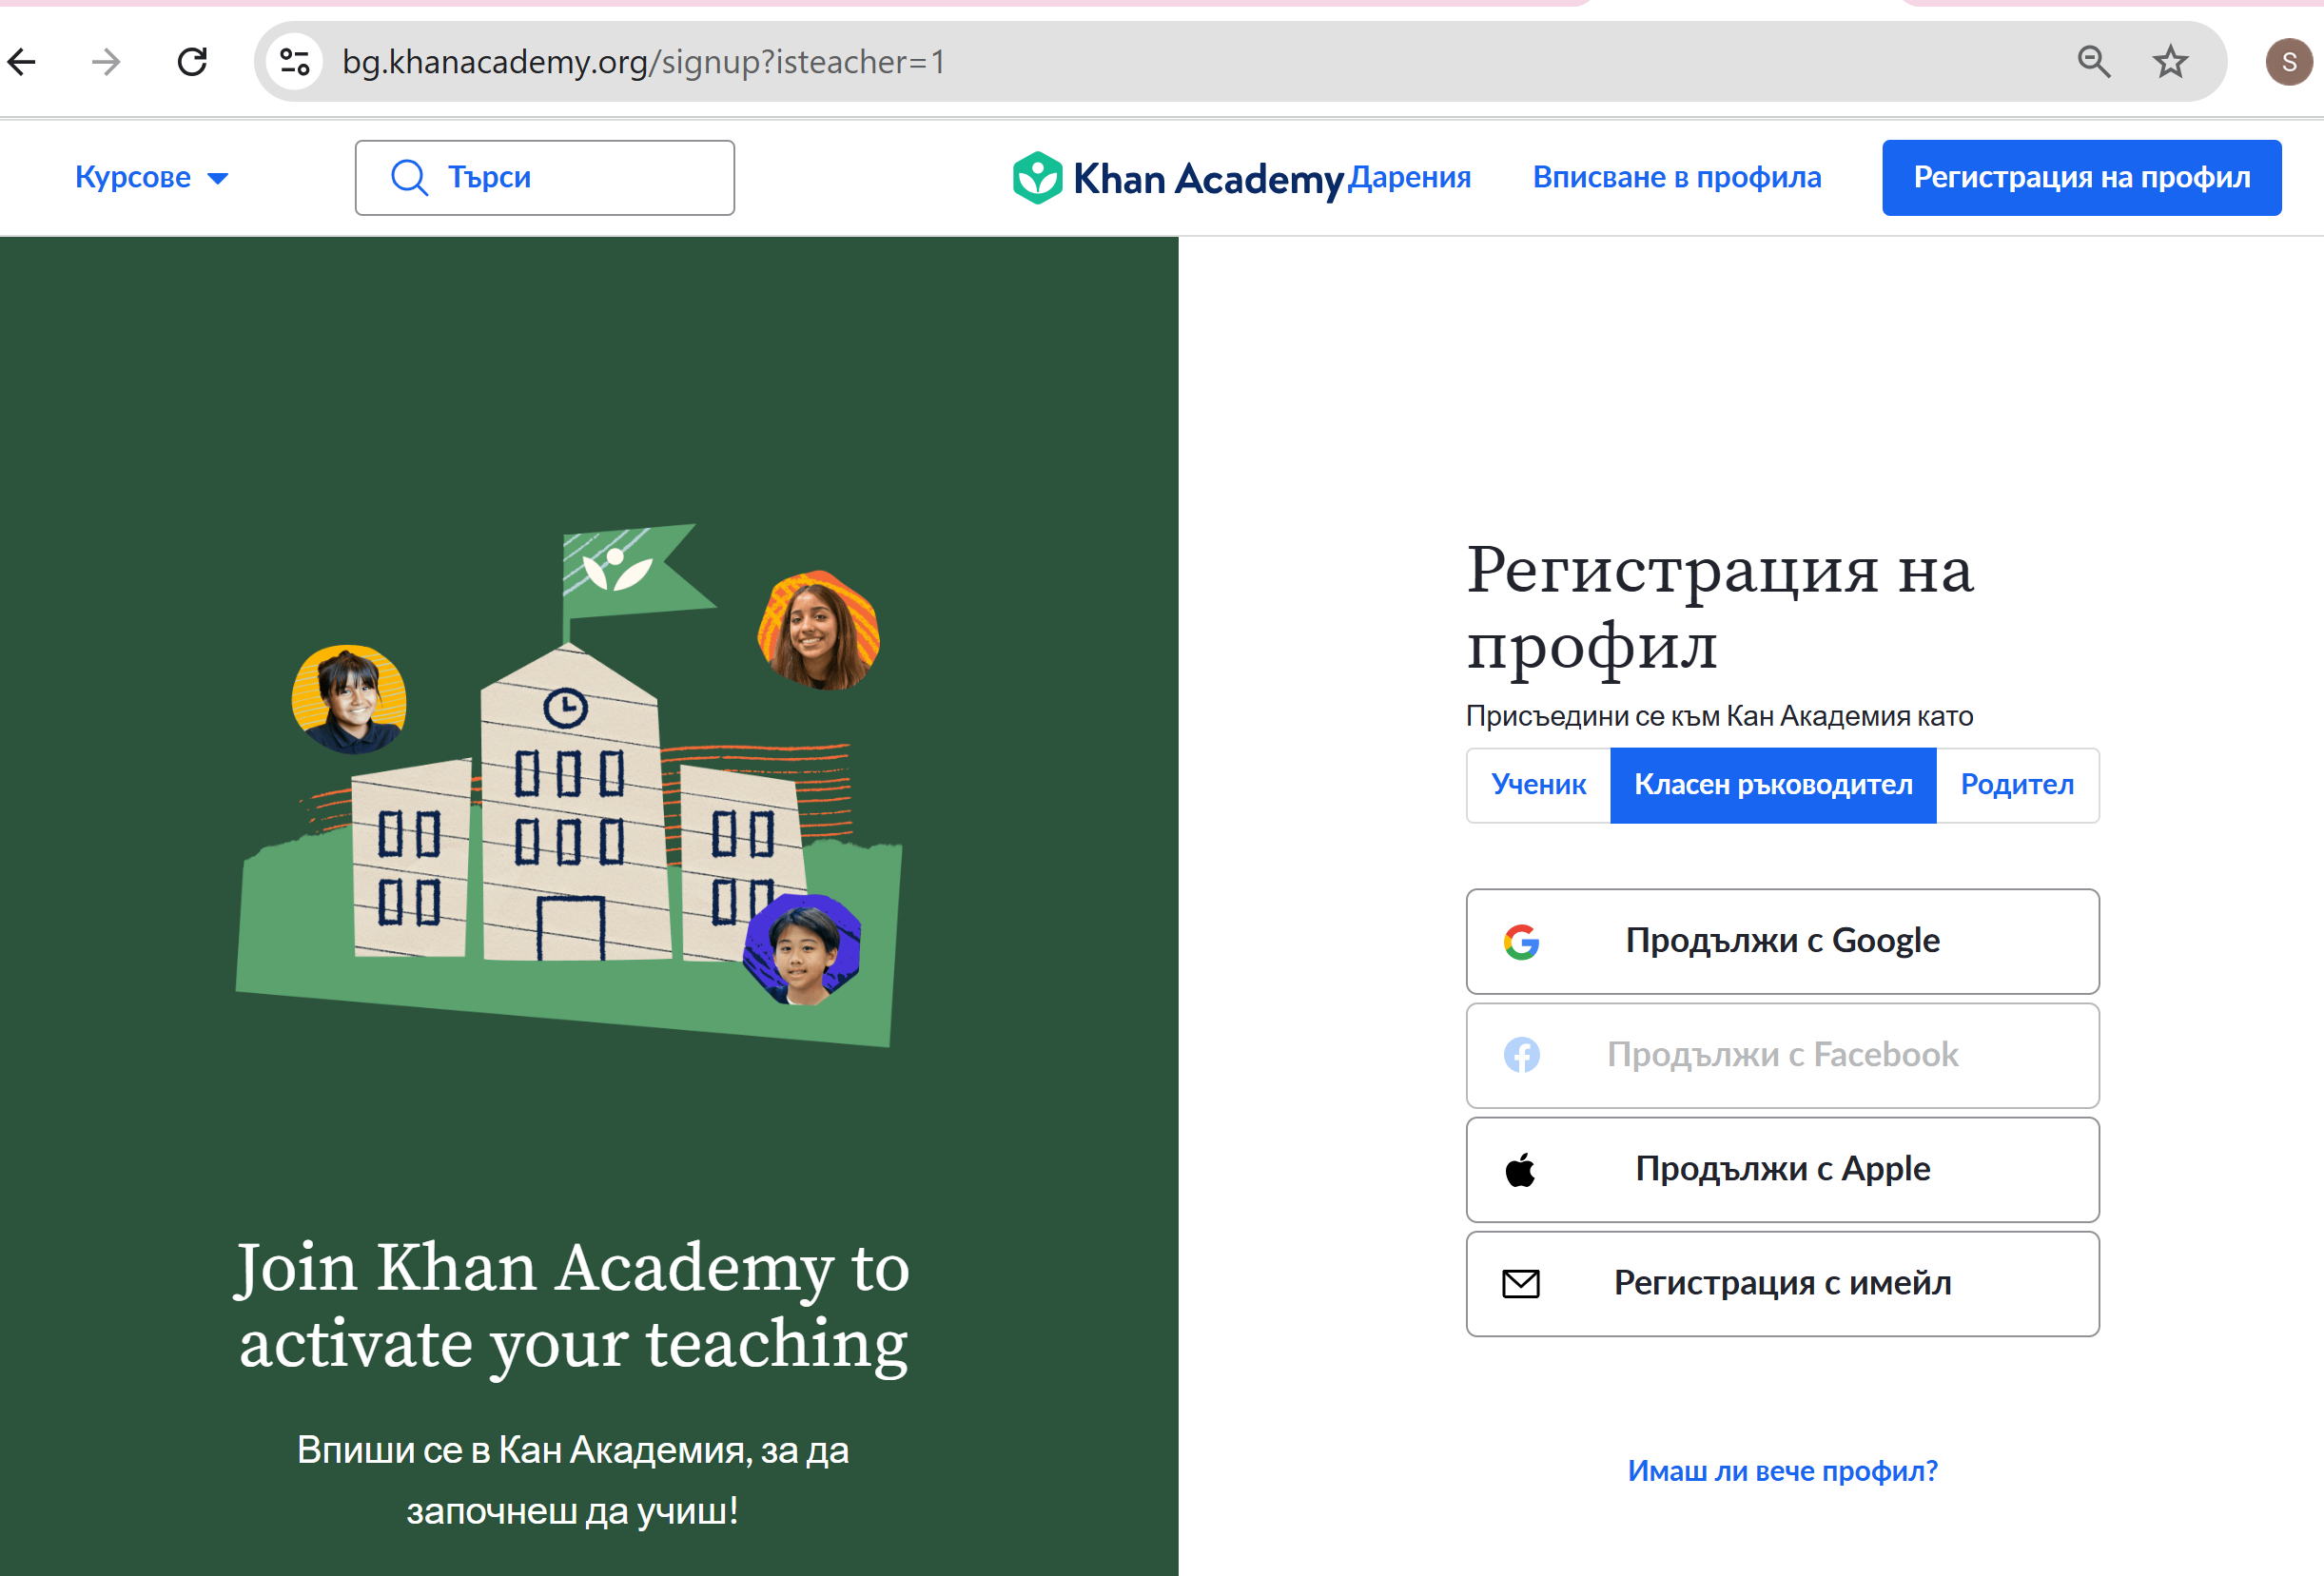The width and height of the screenshot is (2324, 1576).
Task: Click the woman portrait on orange background
Action: tap(818, 629)
